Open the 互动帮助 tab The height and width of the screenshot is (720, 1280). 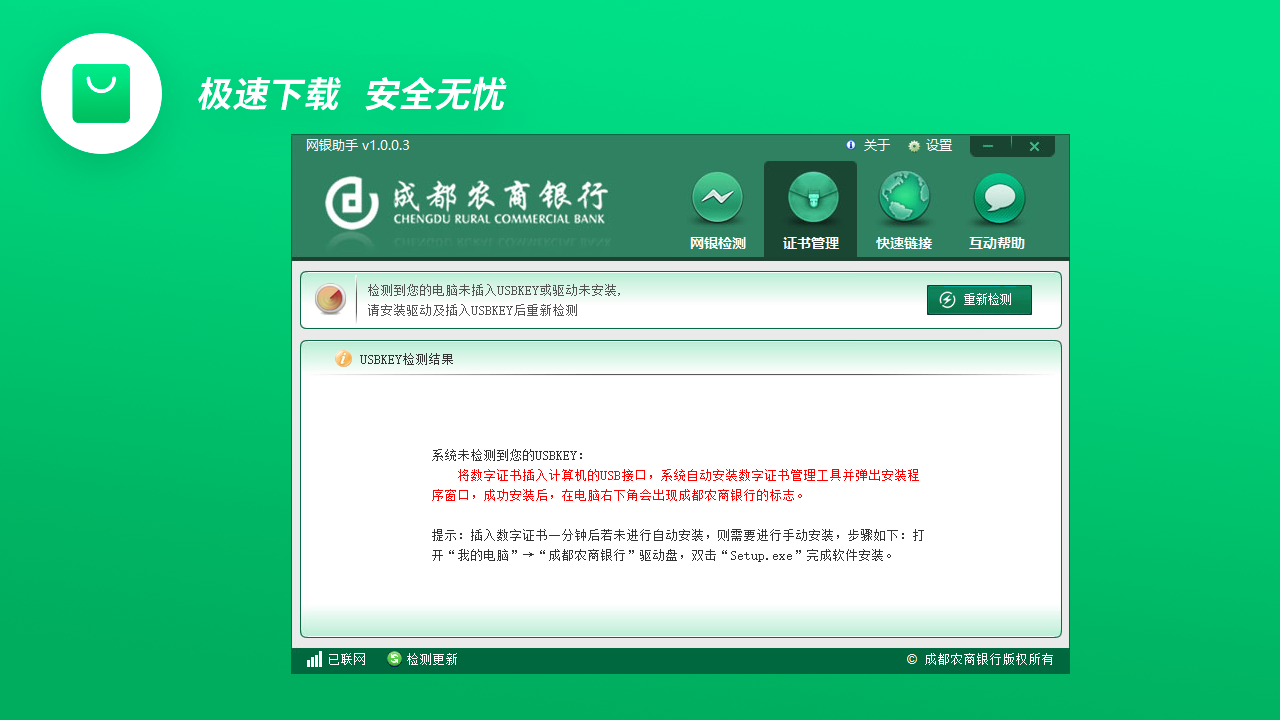998,242
